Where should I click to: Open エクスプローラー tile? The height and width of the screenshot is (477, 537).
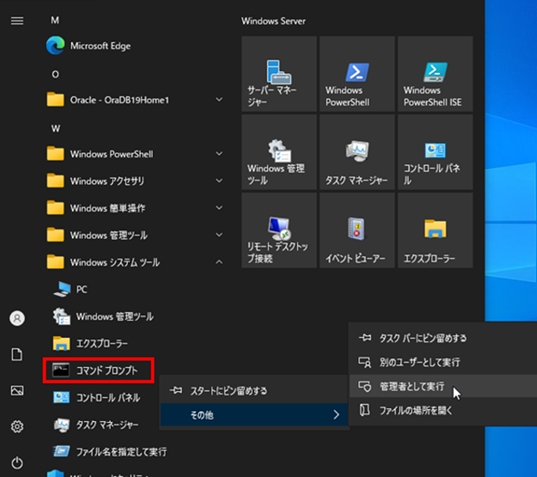coord(435,230)
